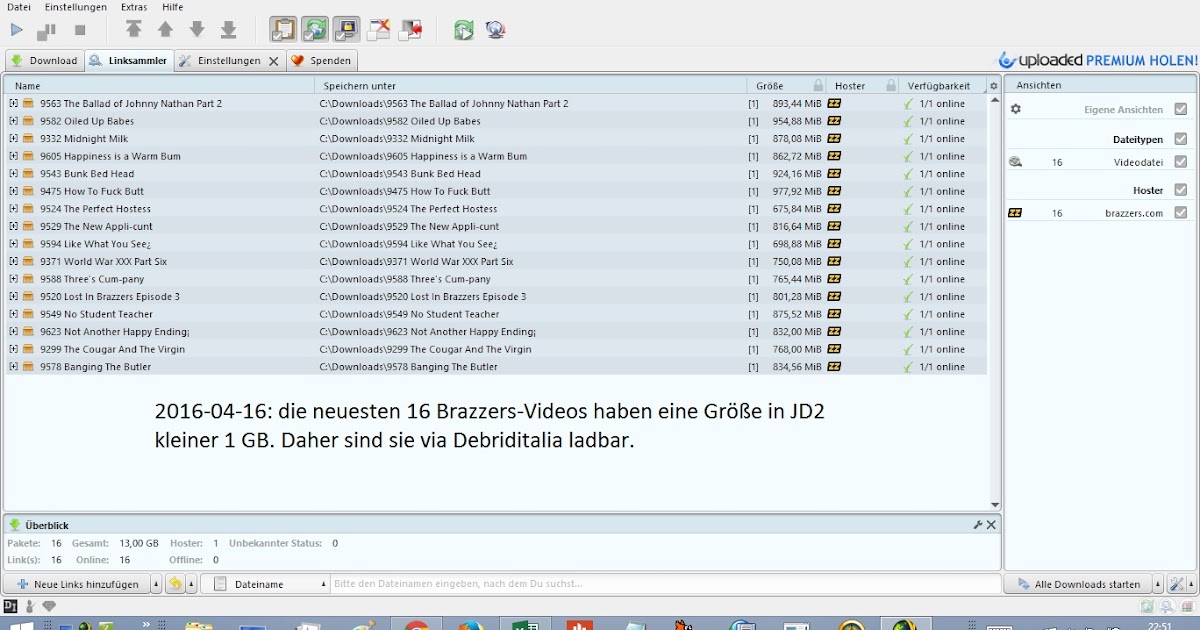This screenshot has width=1200, height=630.
Task: Toggle the red-arrow toolbar option icon
Action: 410,30
